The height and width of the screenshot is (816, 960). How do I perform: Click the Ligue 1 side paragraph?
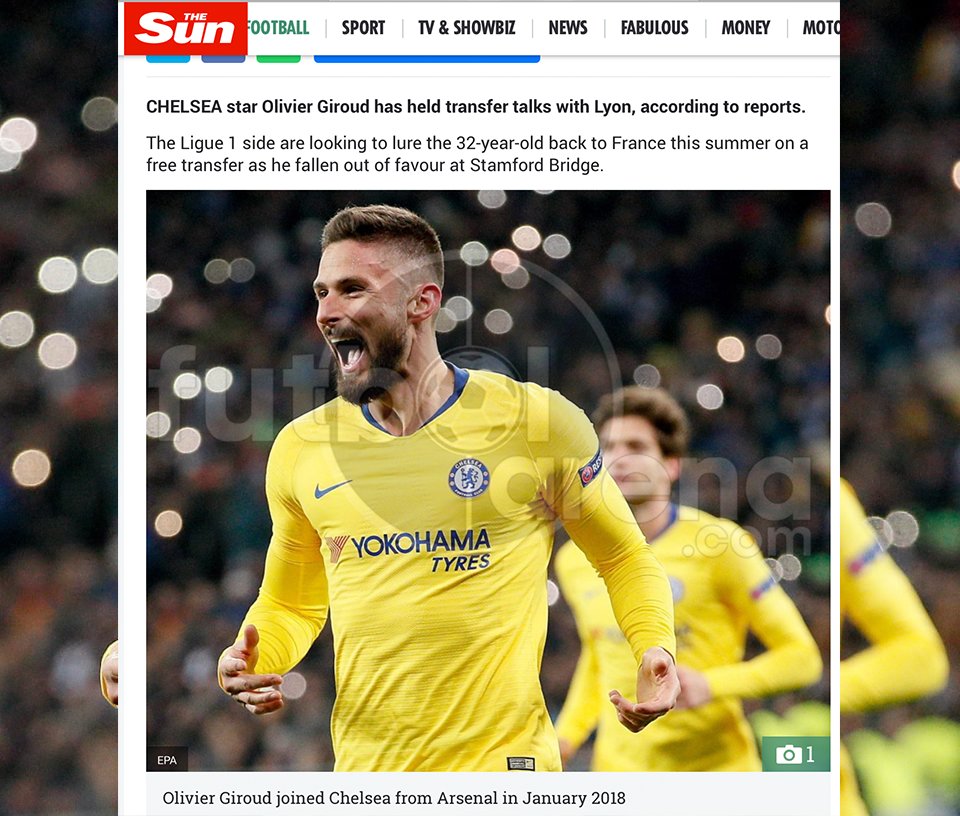477,154
